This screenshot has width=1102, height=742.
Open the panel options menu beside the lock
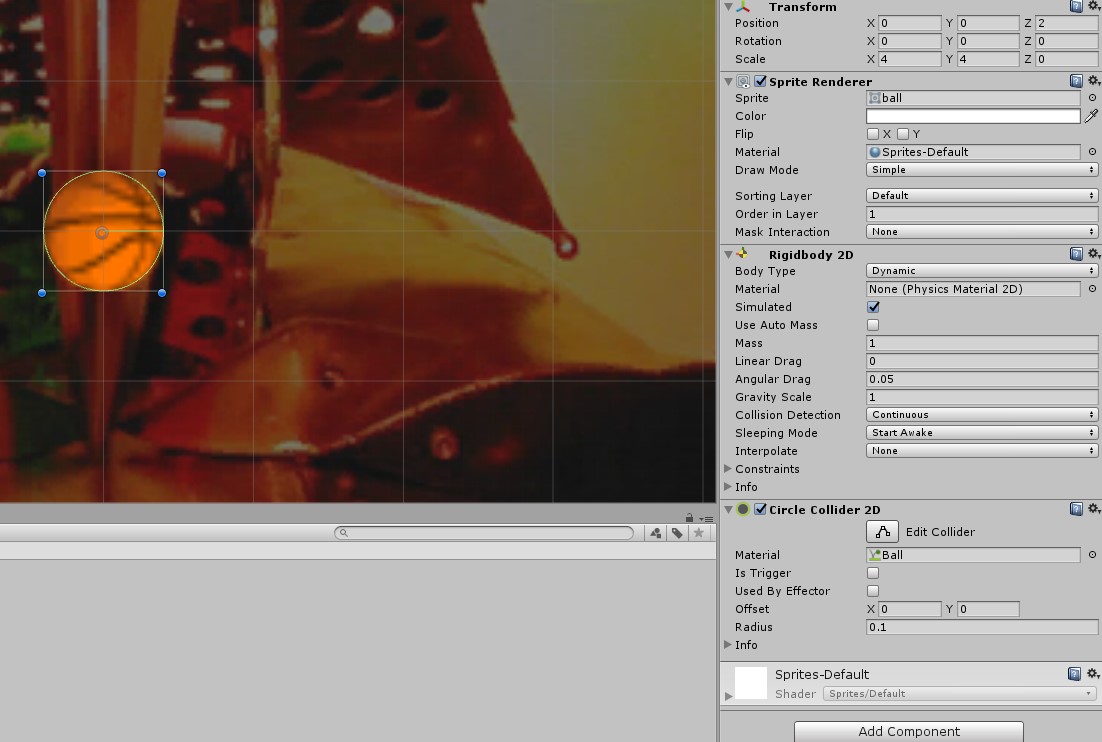(x=705, y=517)
